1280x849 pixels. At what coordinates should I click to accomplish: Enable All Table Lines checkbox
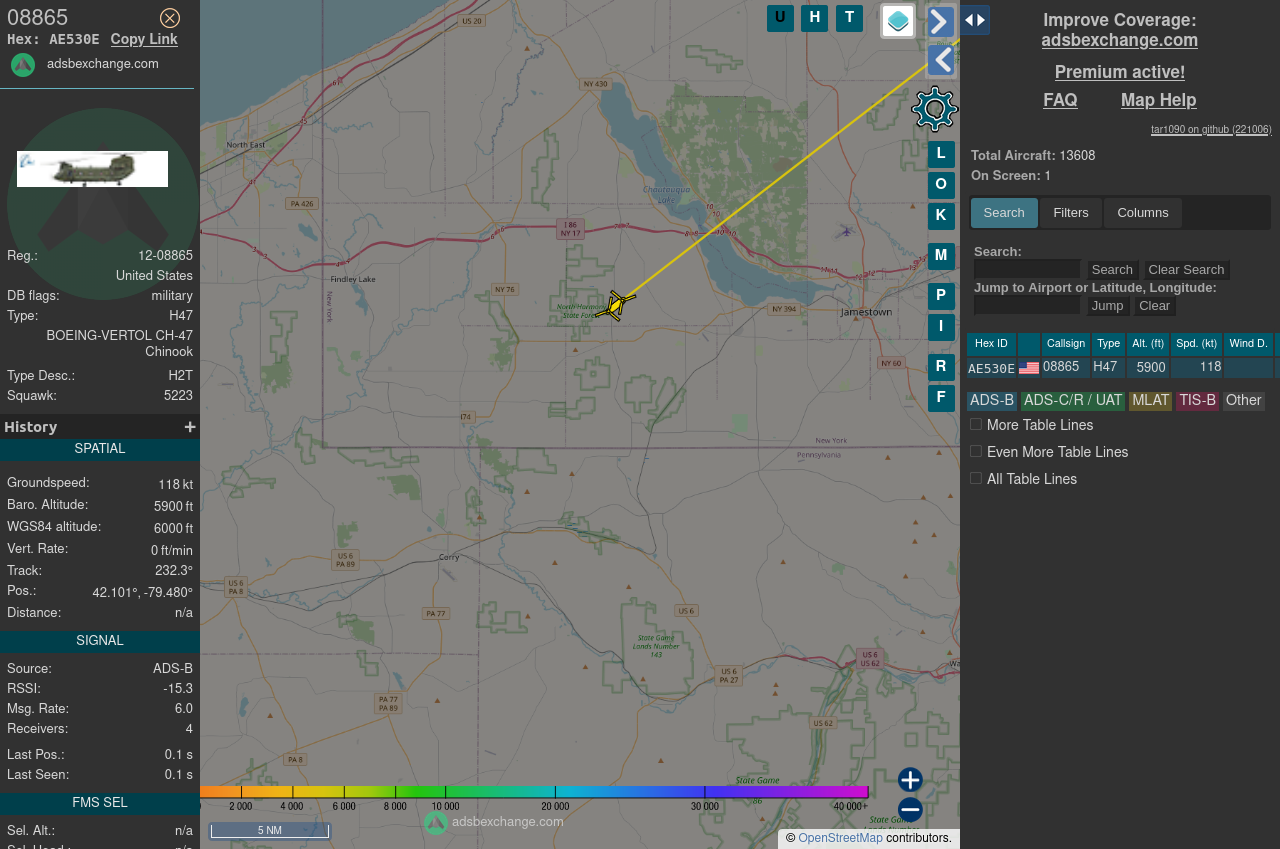point(976,478)
